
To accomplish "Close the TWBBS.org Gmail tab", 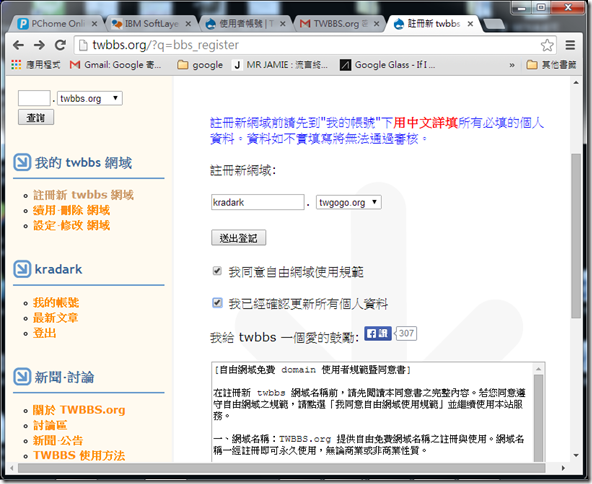I will (x=376, y=24).
